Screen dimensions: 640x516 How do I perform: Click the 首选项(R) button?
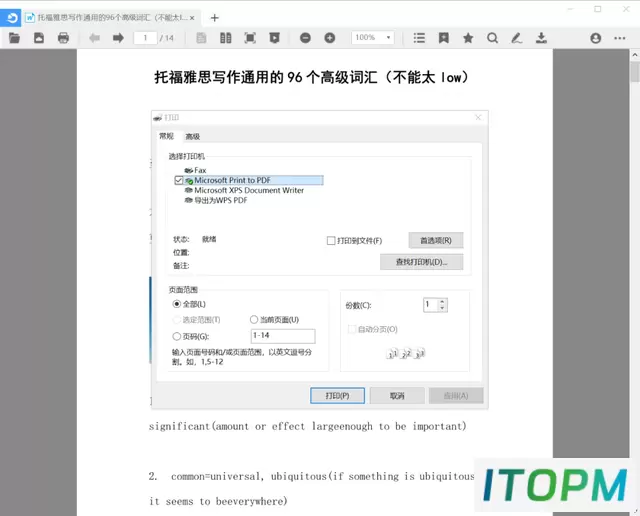pos(436,240)
